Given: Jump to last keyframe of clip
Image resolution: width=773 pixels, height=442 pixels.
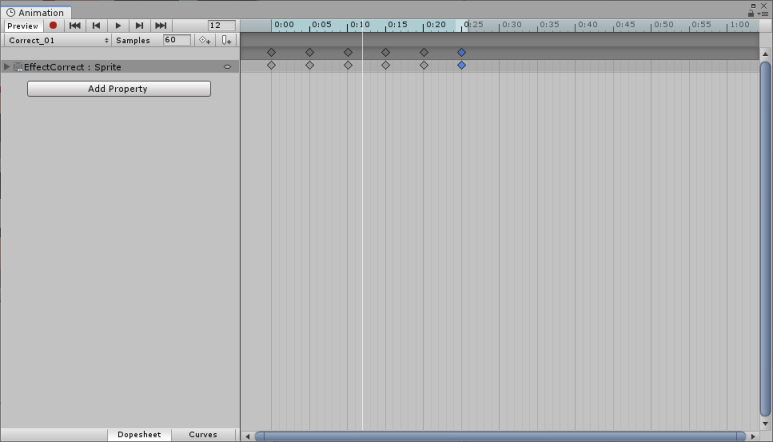Looking at the screenshot, I should coord(161,26).
